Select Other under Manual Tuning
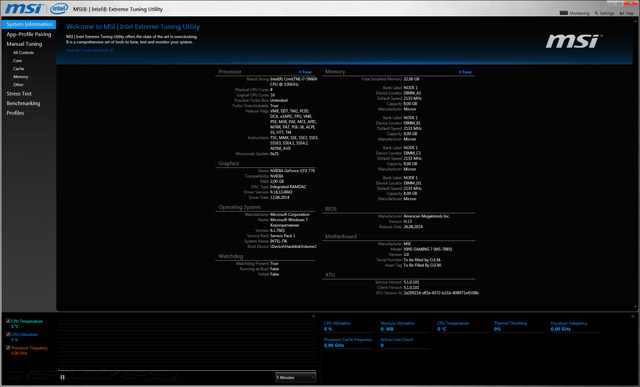 click(x=18, y=85)
